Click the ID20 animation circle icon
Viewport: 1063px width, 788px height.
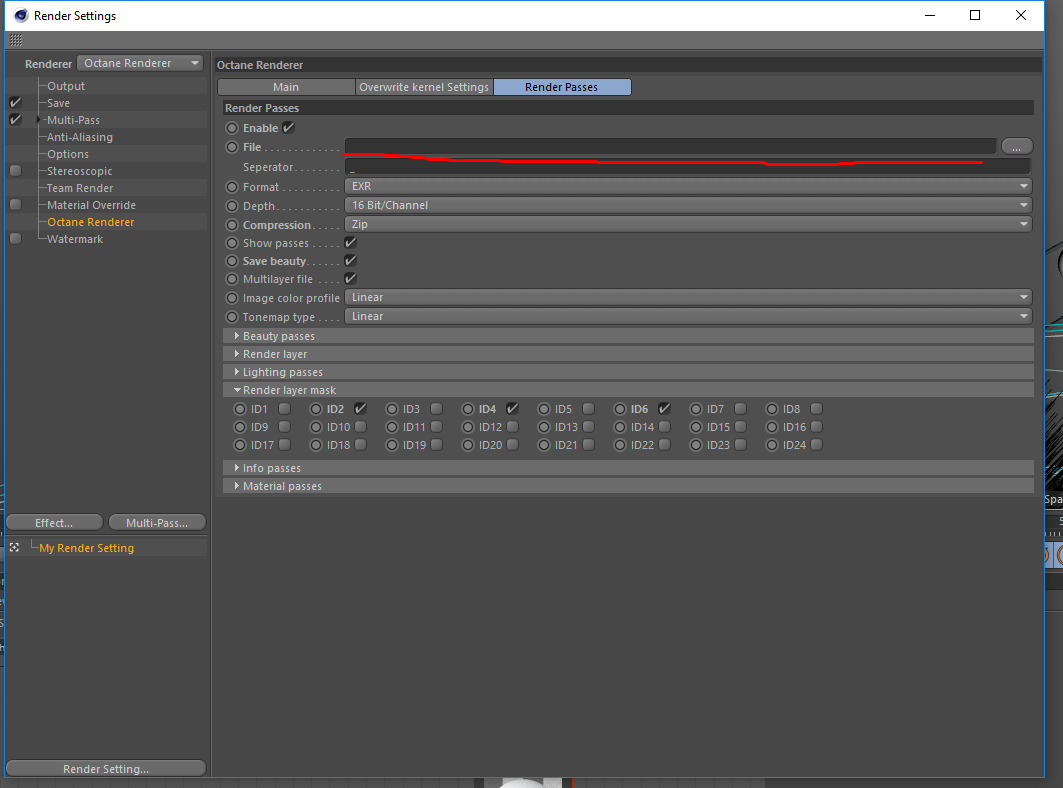pos(468,445)
